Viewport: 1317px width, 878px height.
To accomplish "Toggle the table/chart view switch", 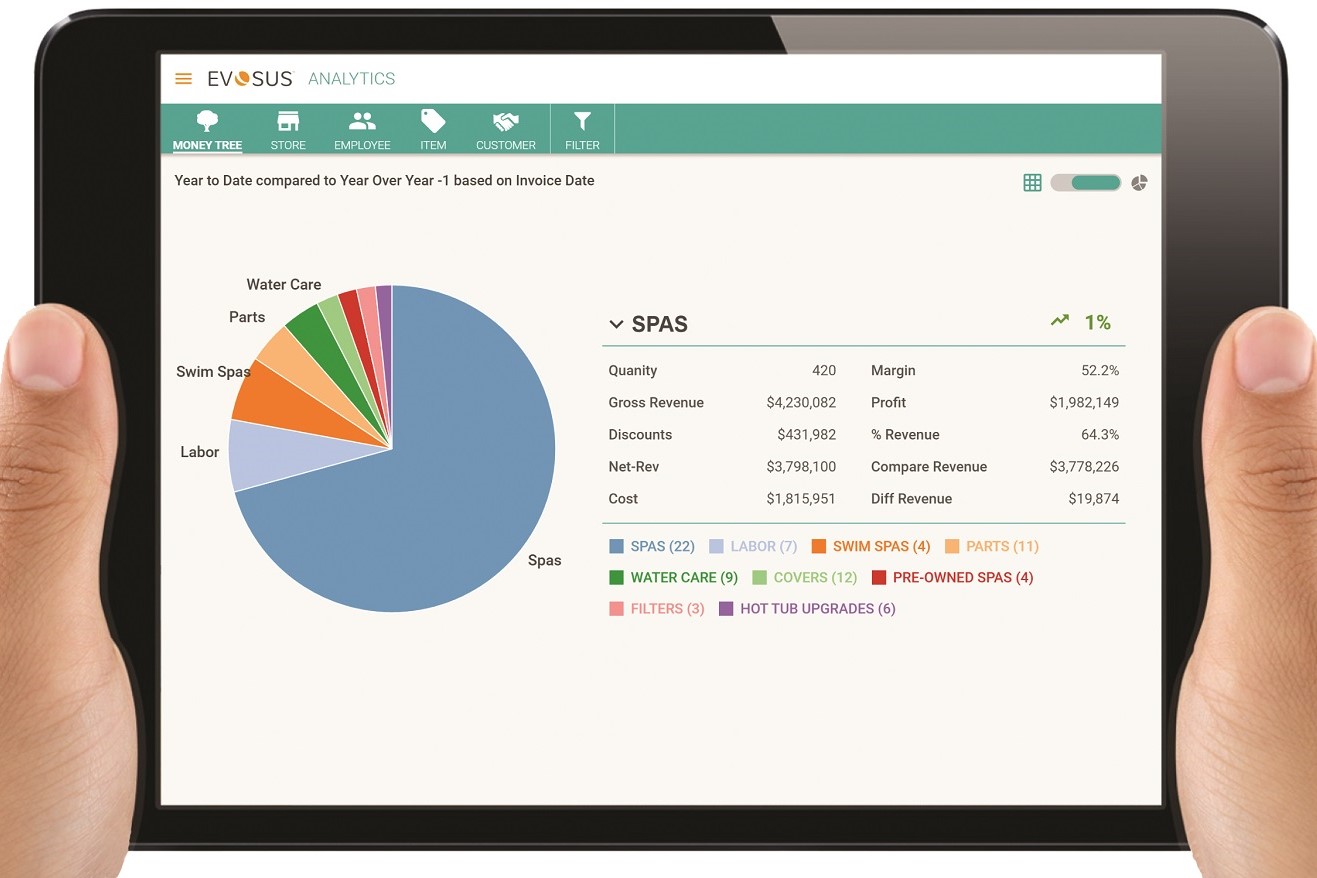I will click(x=1086, y=183).
